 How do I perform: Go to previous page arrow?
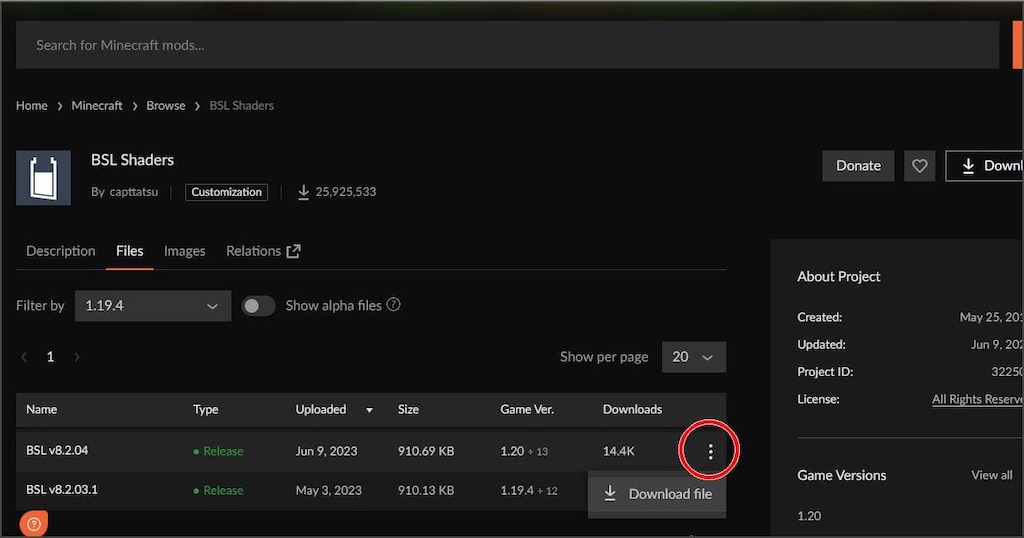(x=24, y=357)
